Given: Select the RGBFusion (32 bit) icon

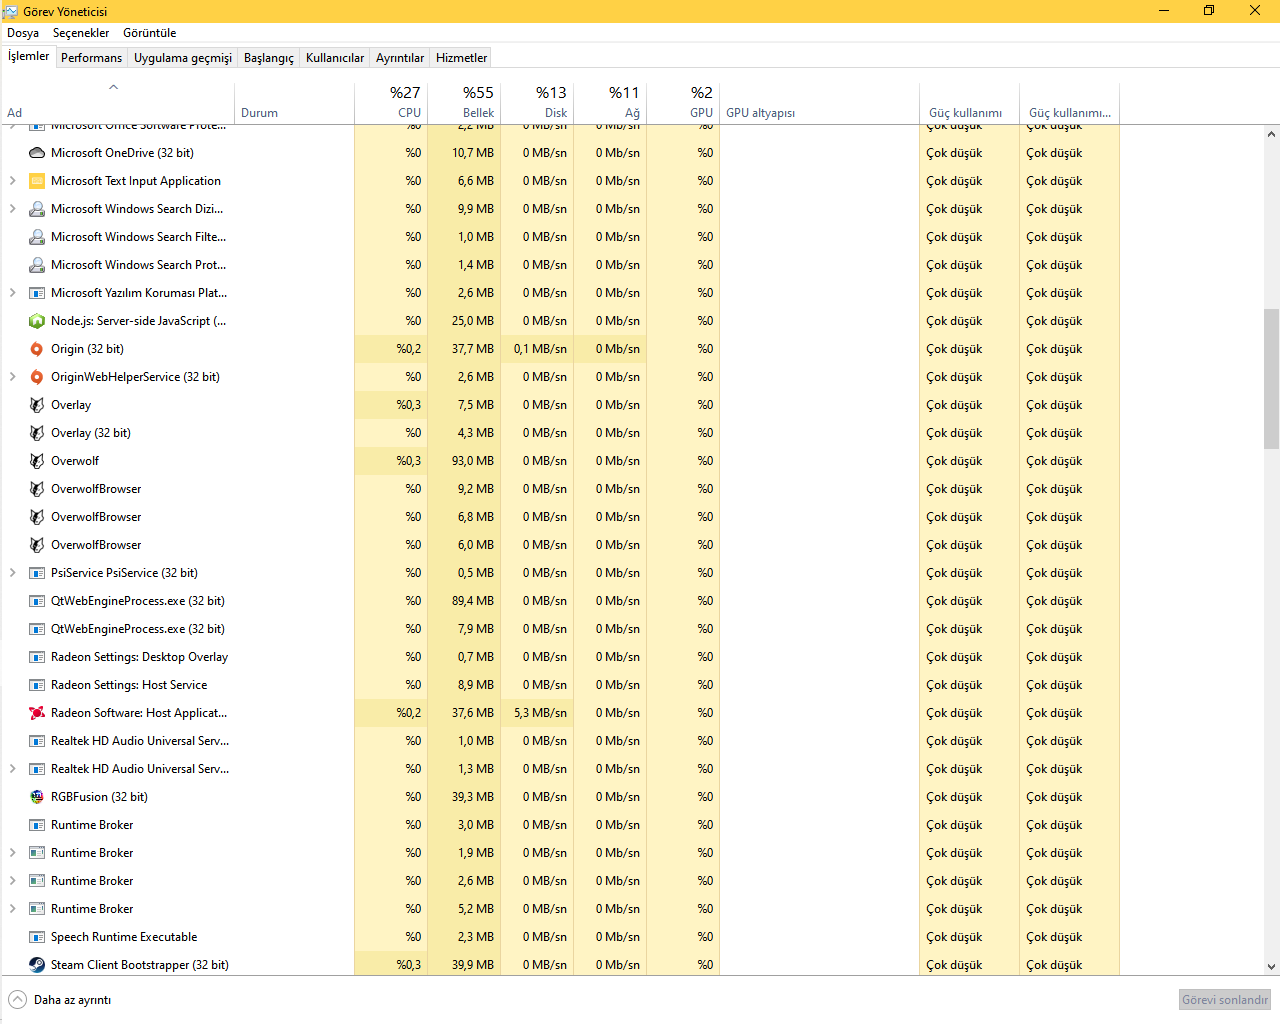Looking at the screenshot, I should pos(37,797).
